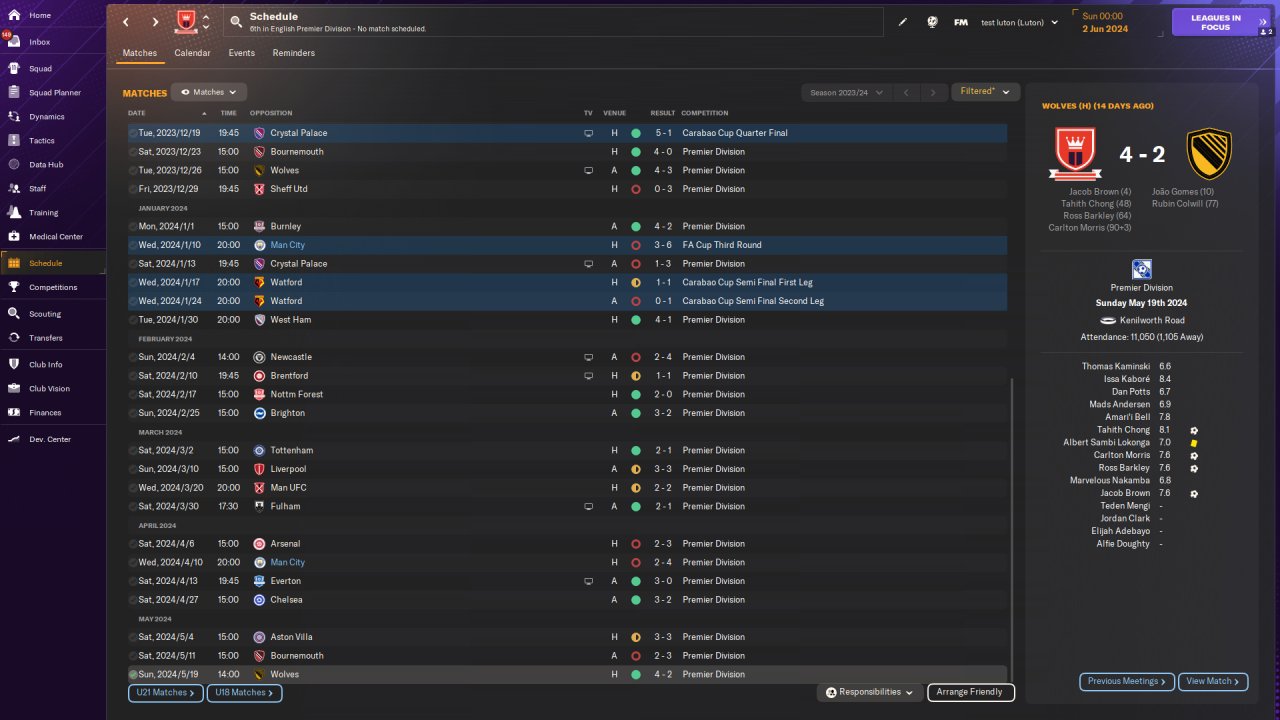Switch to the Reminders tab
Image resolution: width=1280 pixels, height=720 pixels.
click(x=294, y=53)
